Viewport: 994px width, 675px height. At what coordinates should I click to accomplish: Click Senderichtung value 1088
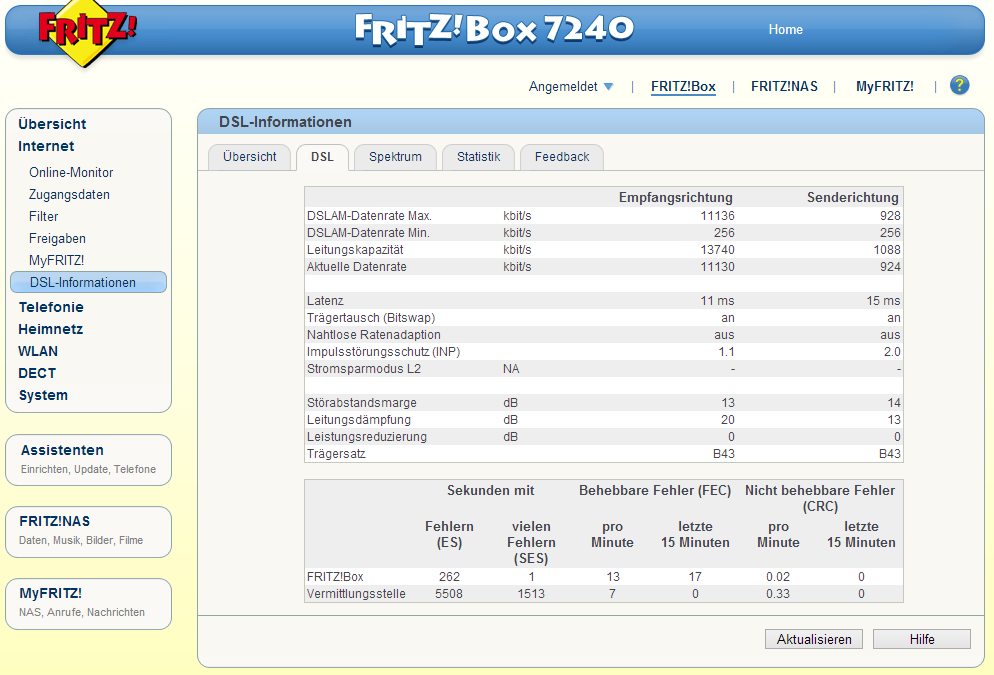coord(887,250)
